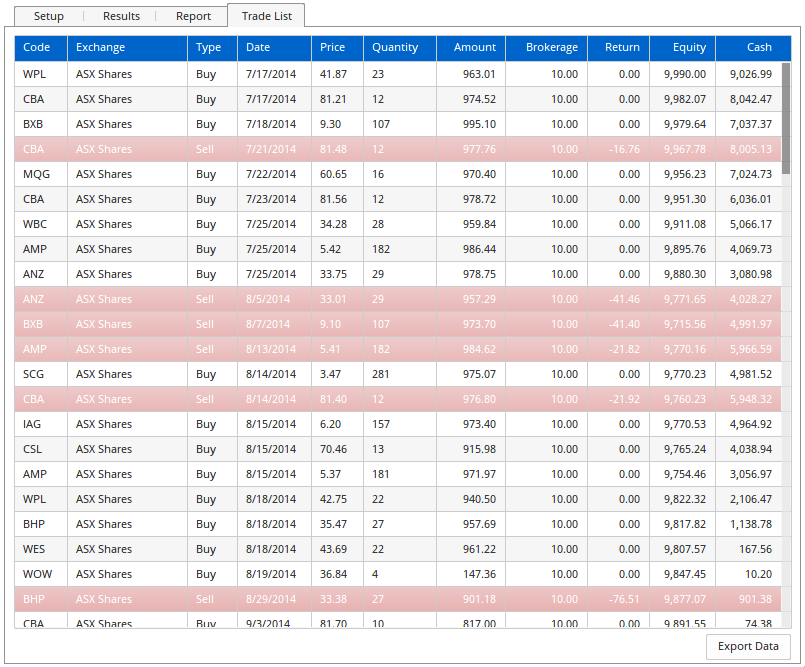The width and height of the screenshot is (805, 667).
Task: Select the cash cell 10.20
Action: pos(749,574)
